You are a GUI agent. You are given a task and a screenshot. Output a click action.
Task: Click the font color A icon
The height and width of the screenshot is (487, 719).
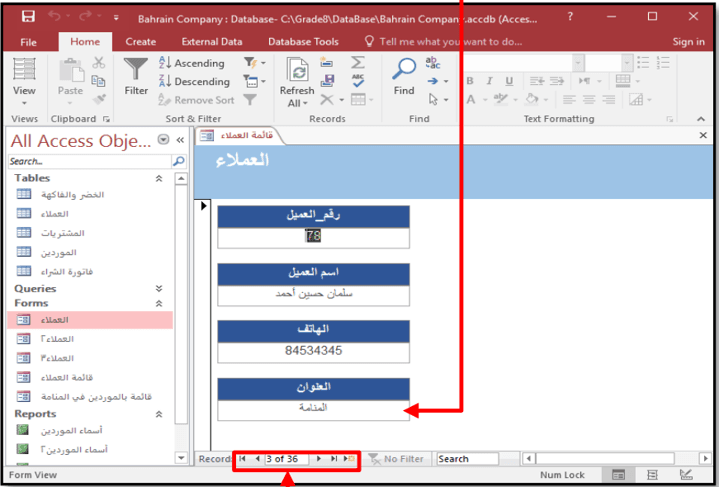click(471, 99)
